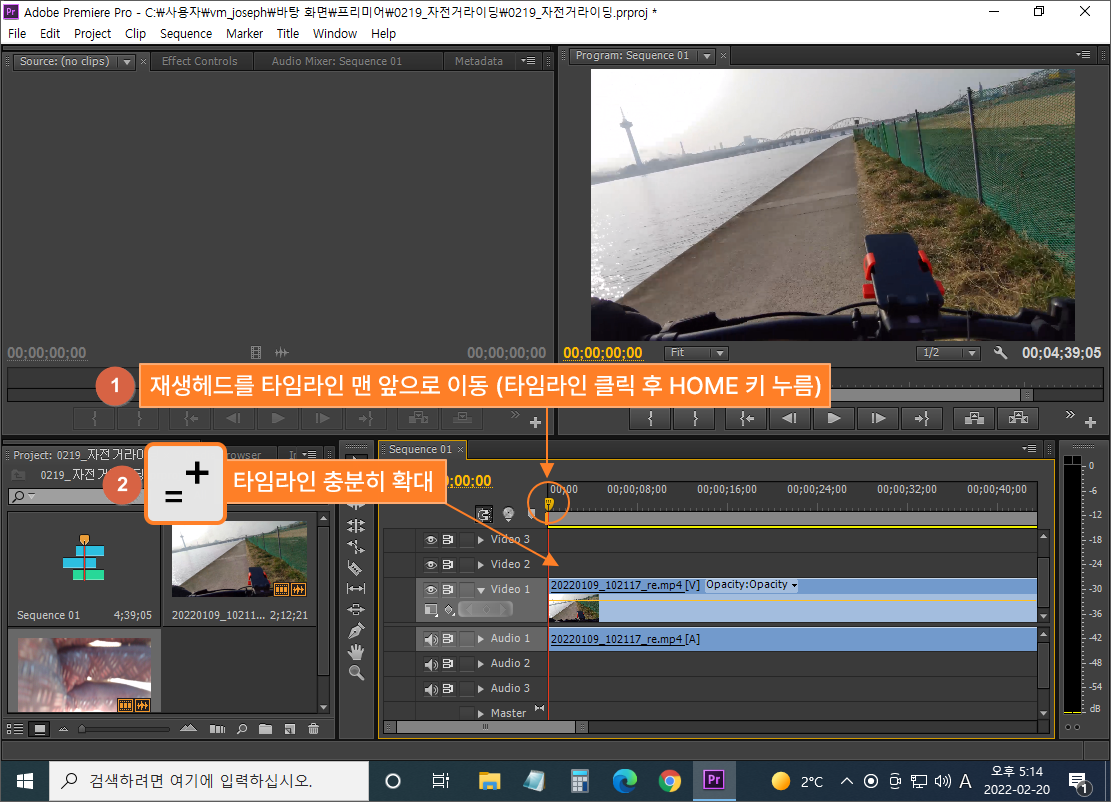Delete selected item via trash icon
1111x802 pixels.
(x=314, y=728)
